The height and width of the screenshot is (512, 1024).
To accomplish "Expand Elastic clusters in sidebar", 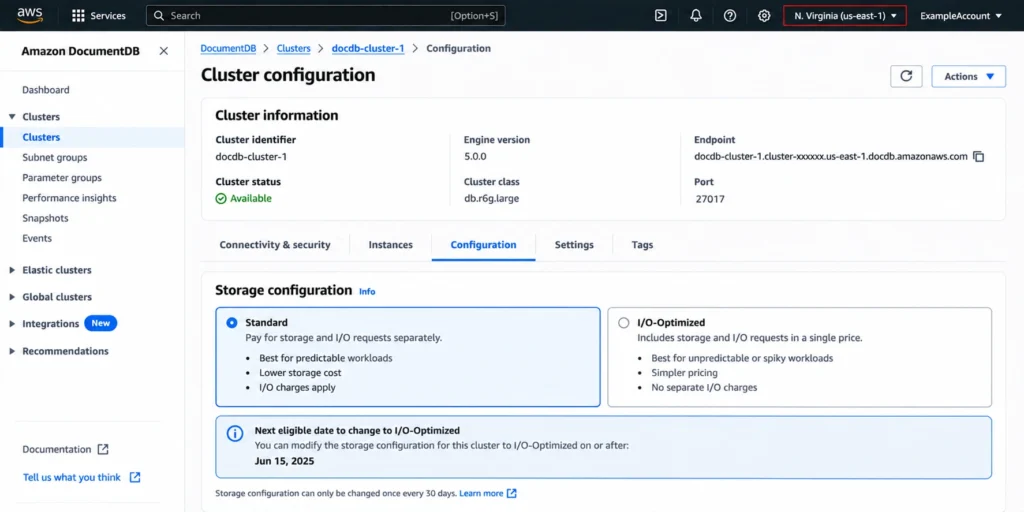I will [x=12, y=270].
